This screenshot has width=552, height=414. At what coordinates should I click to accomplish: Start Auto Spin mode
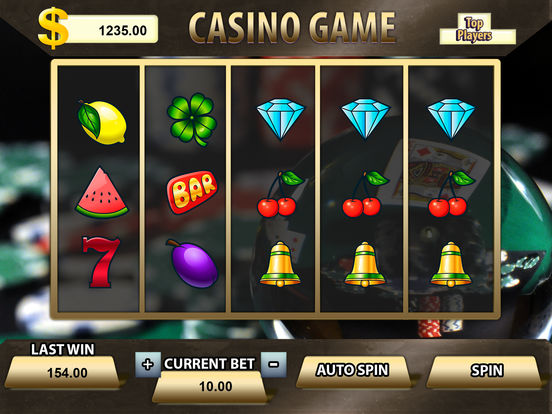[353, 371]
